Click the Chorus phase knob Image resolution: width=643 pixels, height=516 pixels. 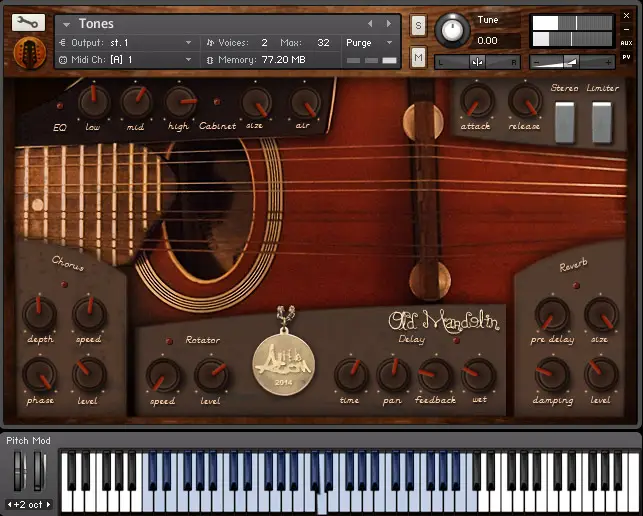click(x=39, y=375)
